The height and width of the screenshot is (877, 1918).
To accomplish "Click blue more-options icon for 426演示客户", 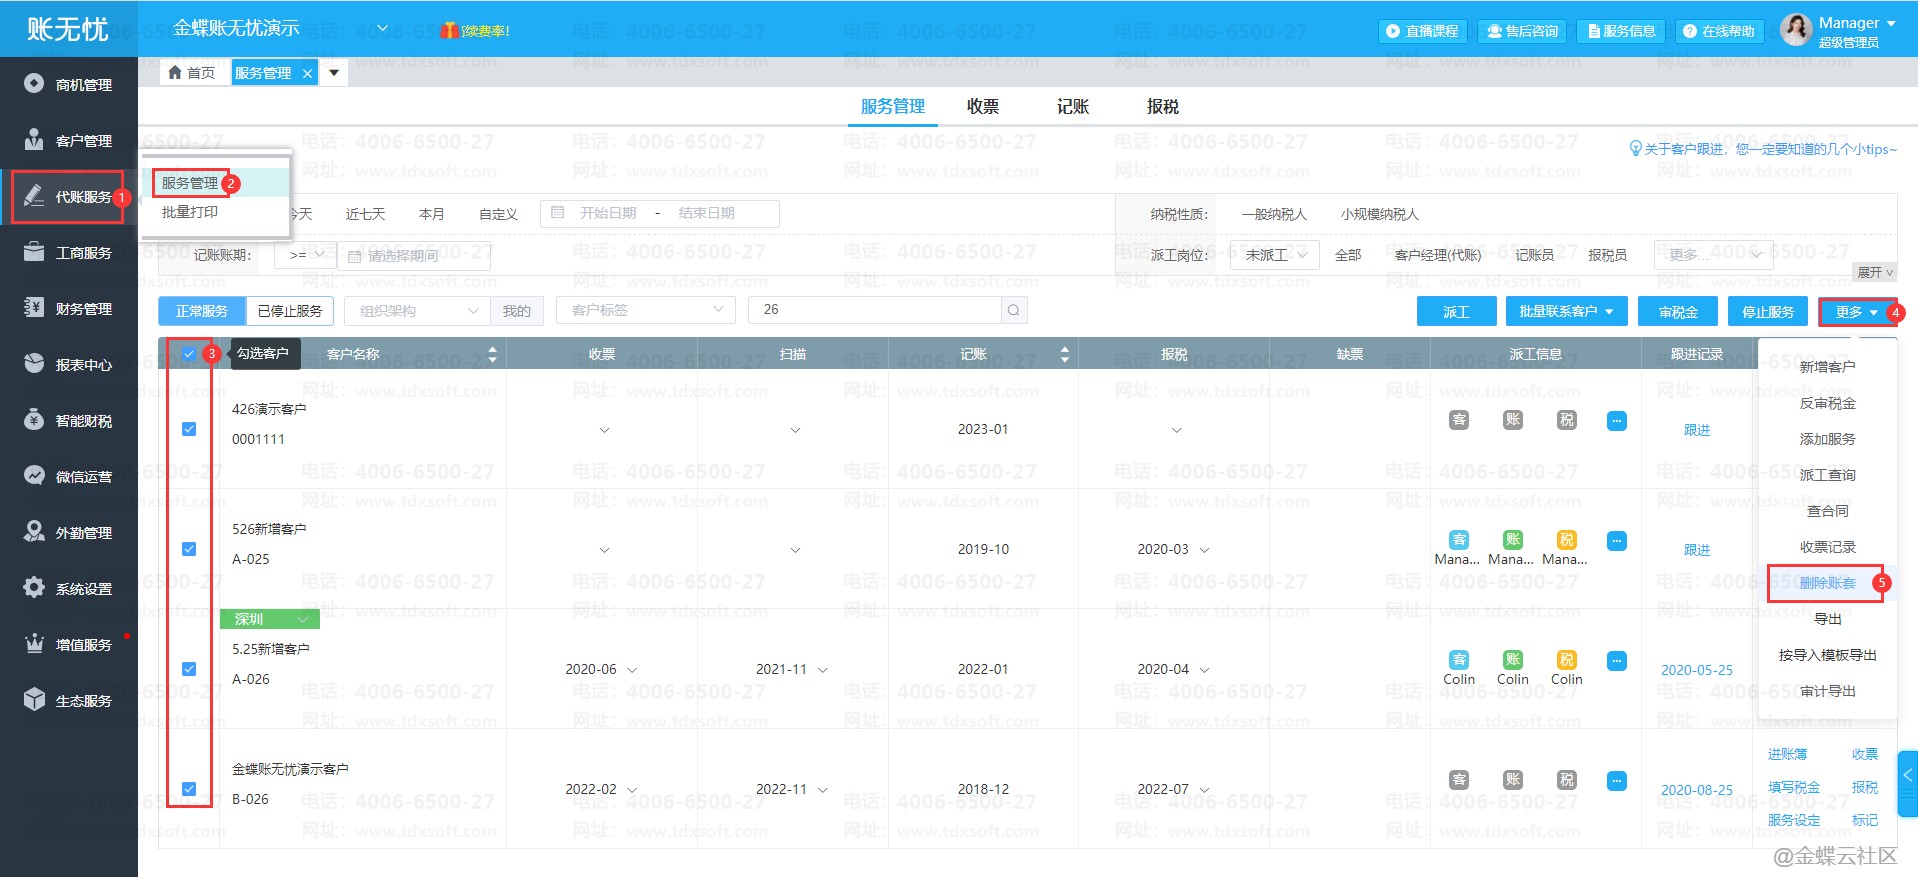I will click(1616, 421).
